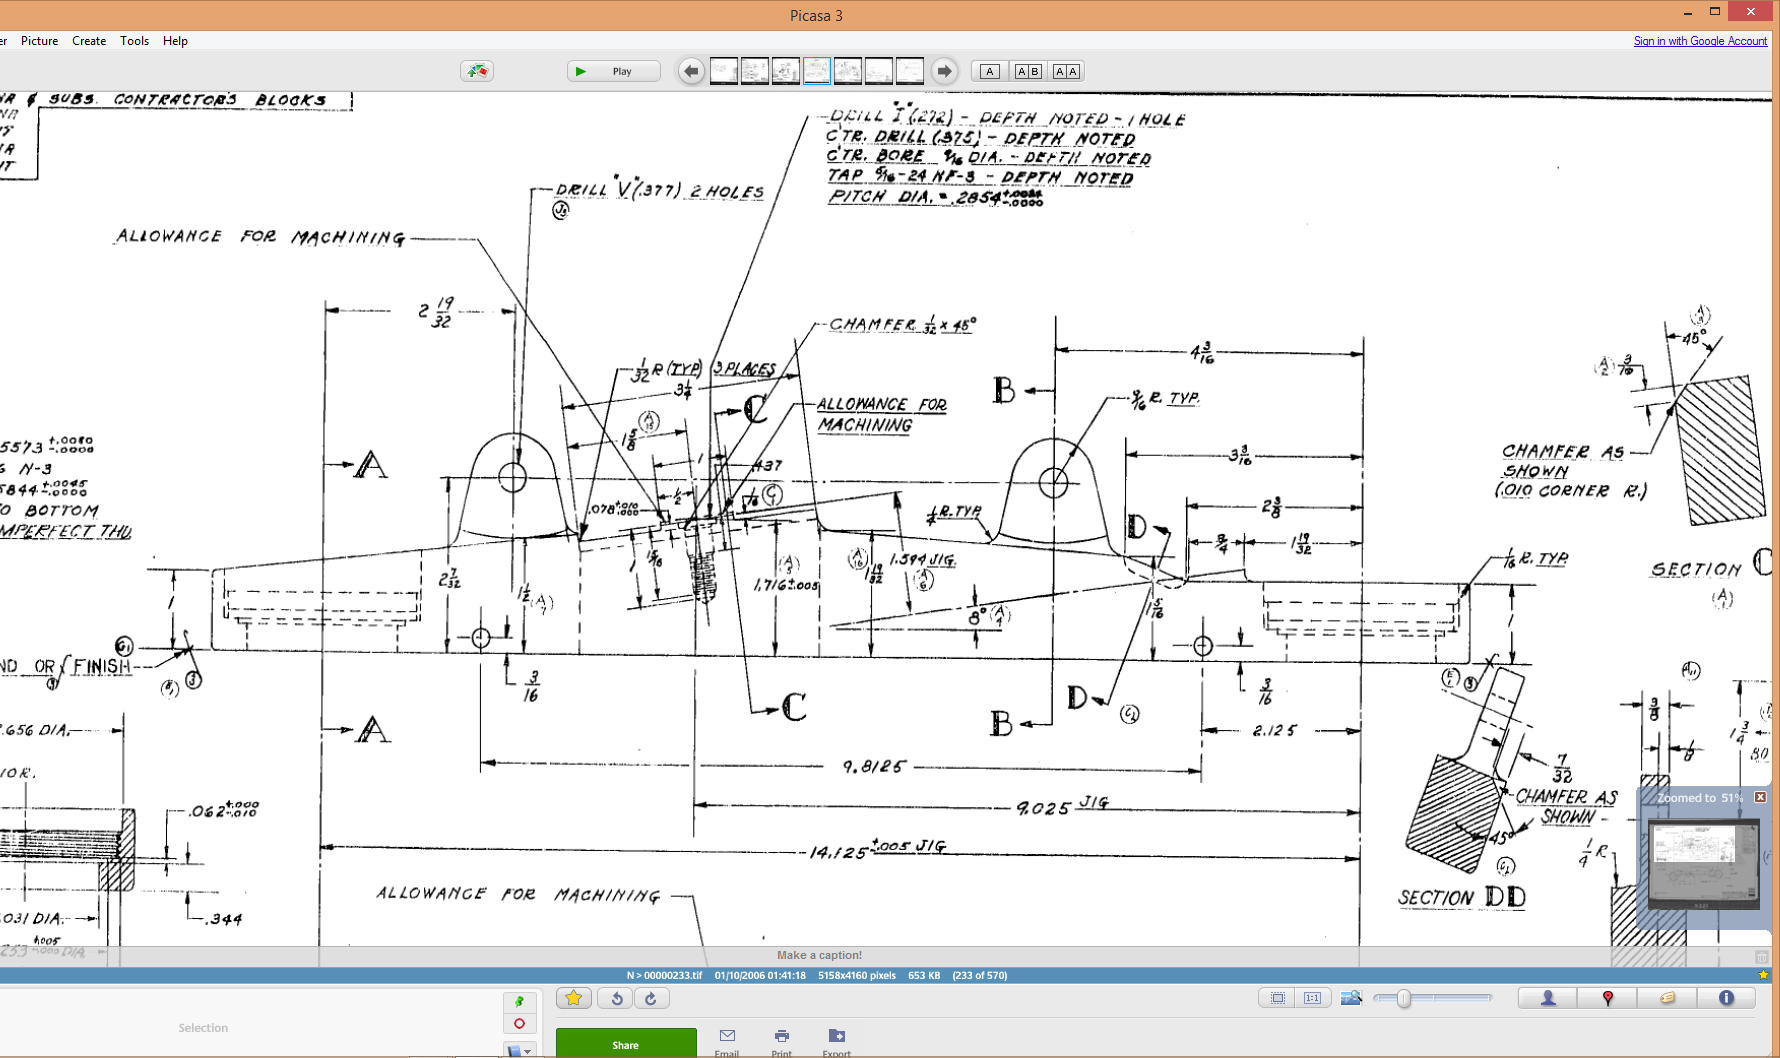Toggle the Tags panel
Screen dimensions: 1780x1058
click(1667, 998)
